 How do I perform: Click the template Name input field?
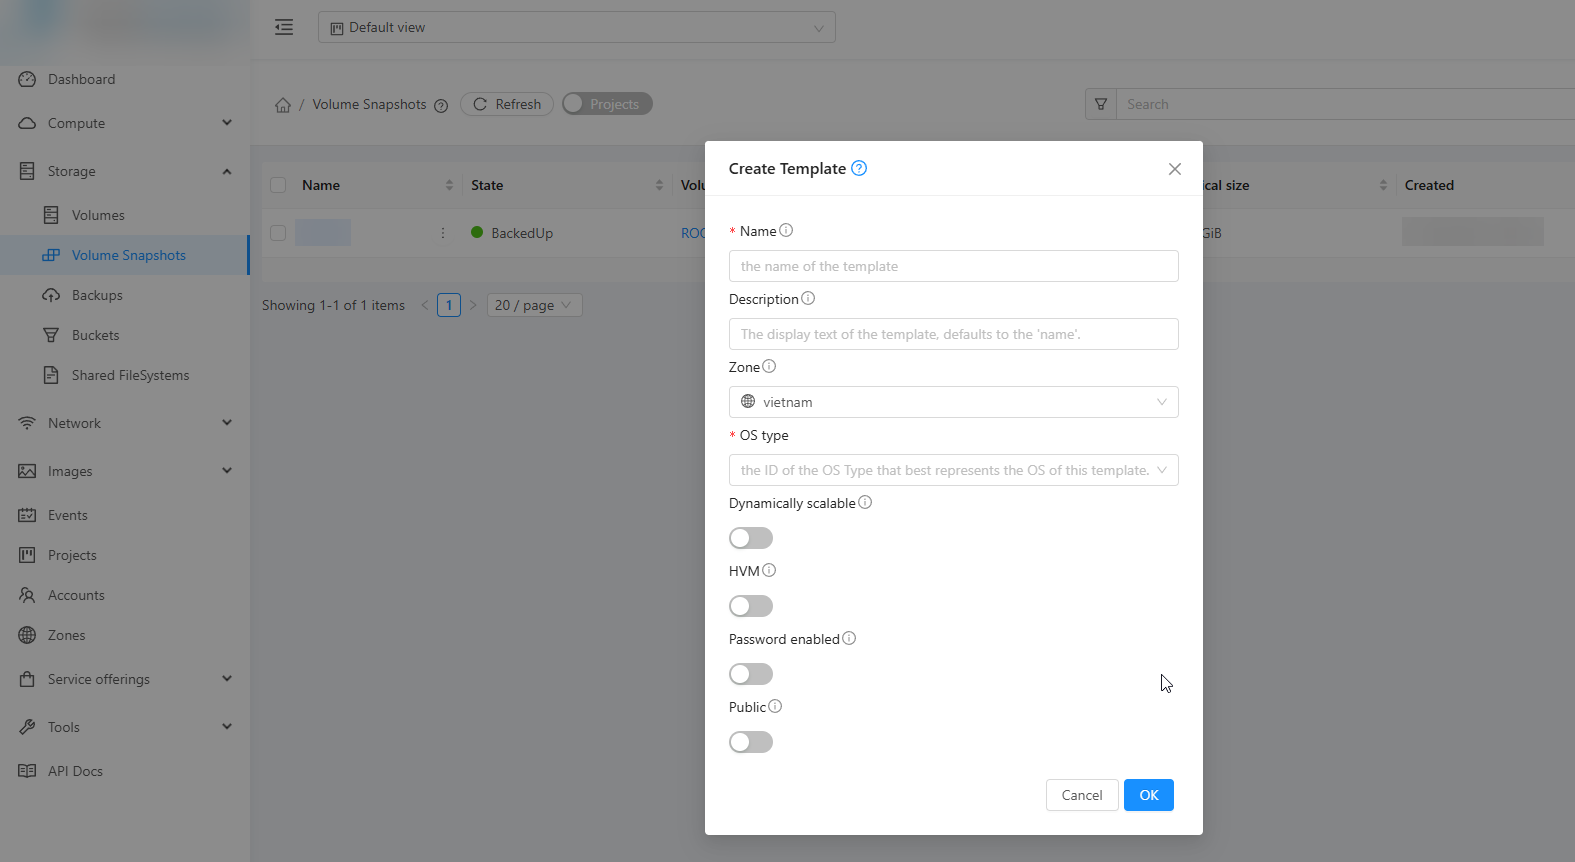coord(953,266)
